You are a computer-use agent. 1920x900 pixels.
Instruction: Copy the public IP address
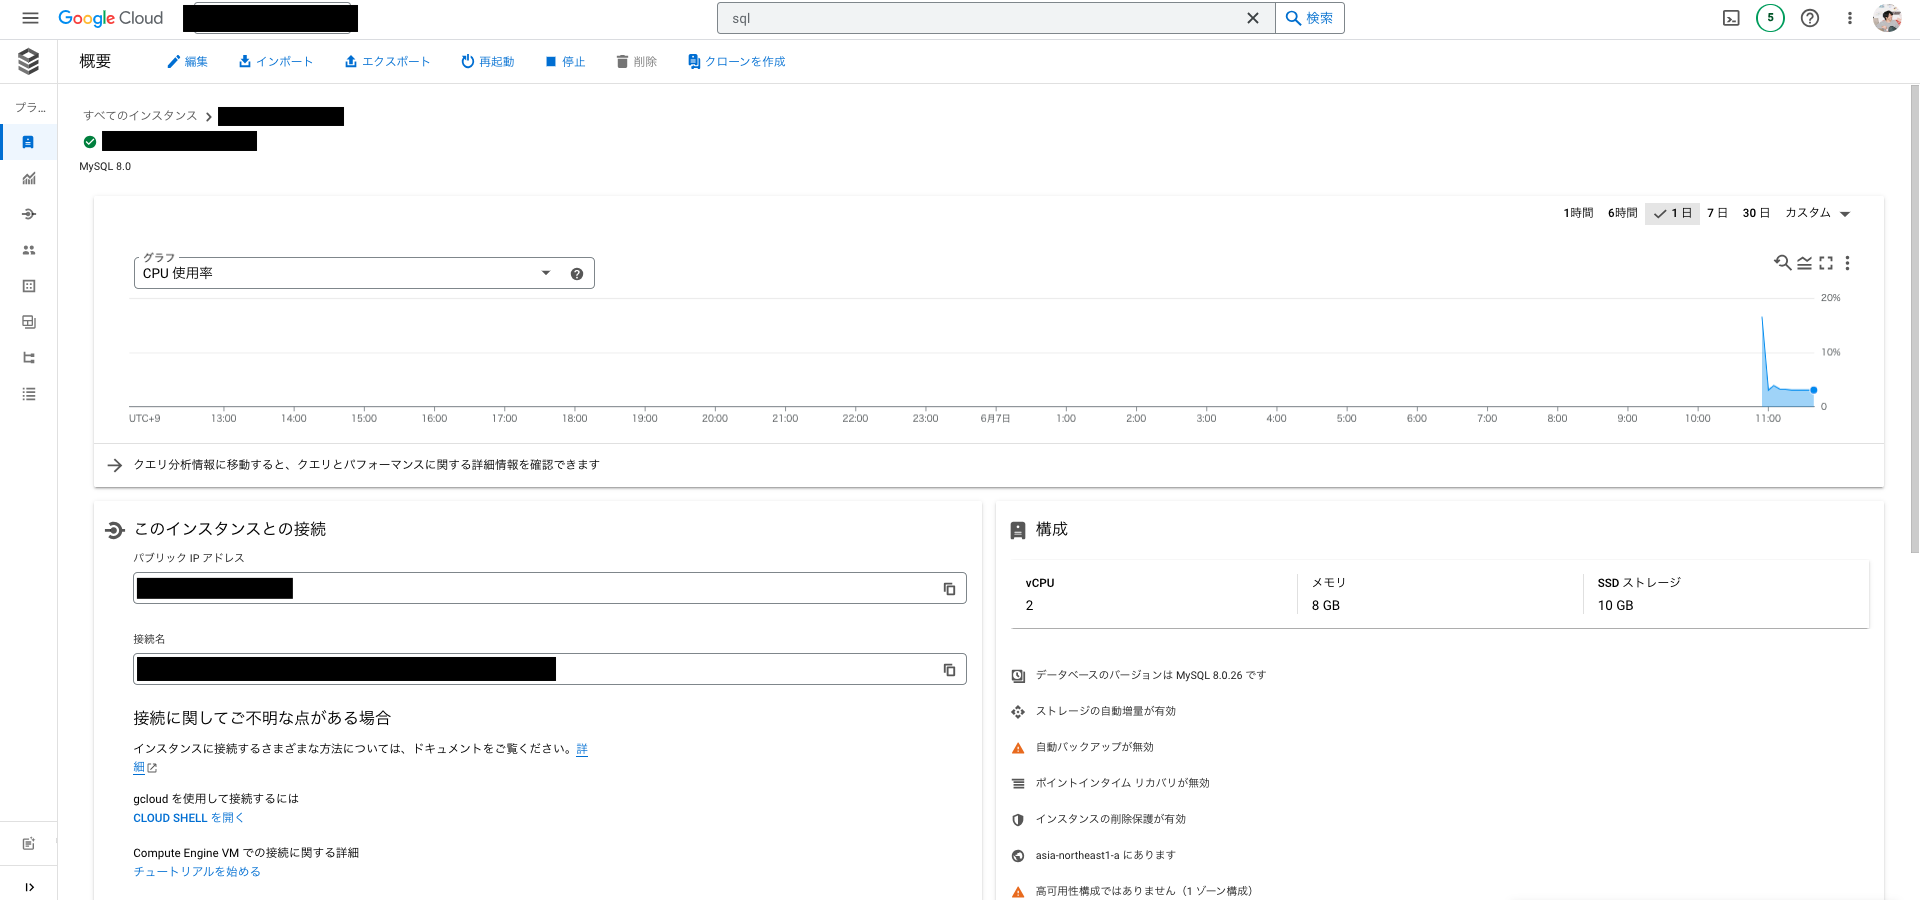click(x=949, y=588)
